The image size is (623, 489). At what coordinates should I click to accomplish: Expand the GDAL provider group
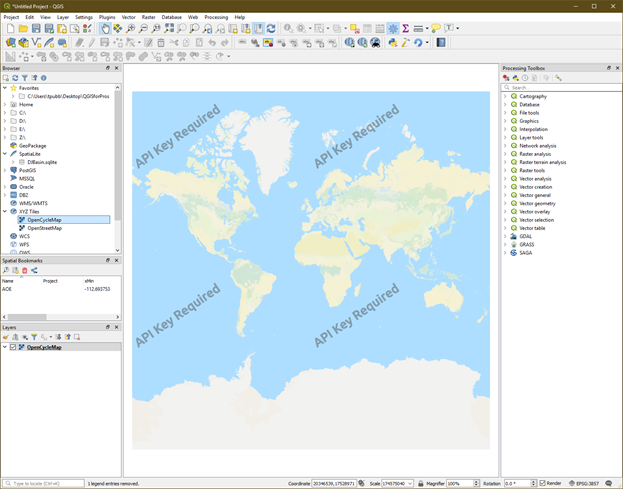[505, 236]
